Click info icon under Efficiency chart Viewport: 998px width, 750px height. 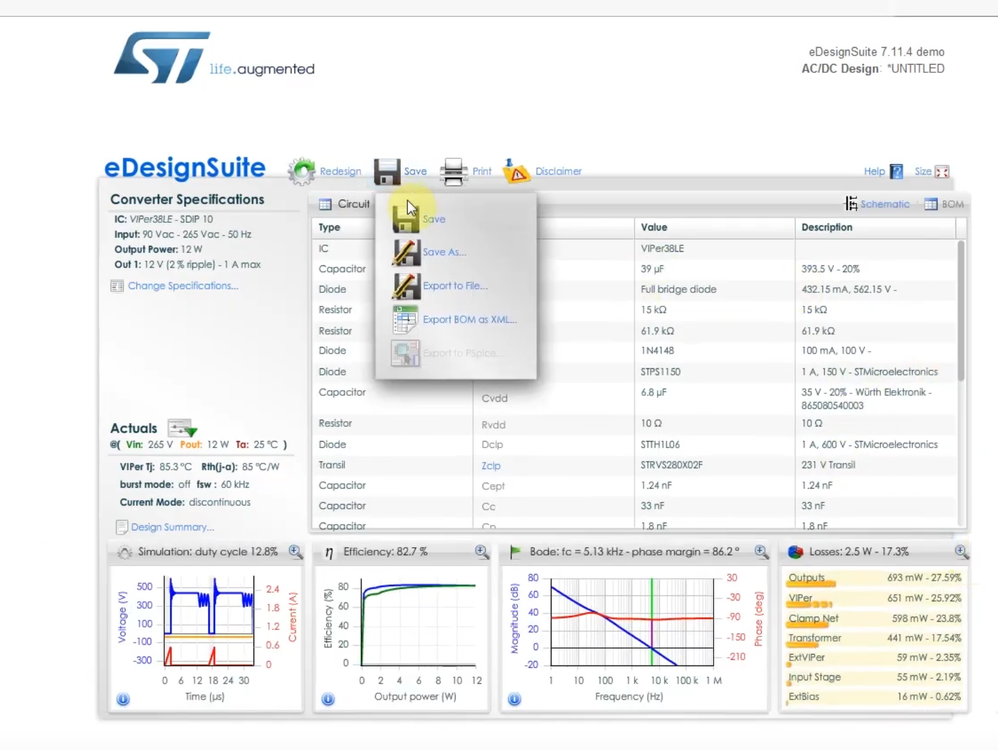tap(328, 699)
